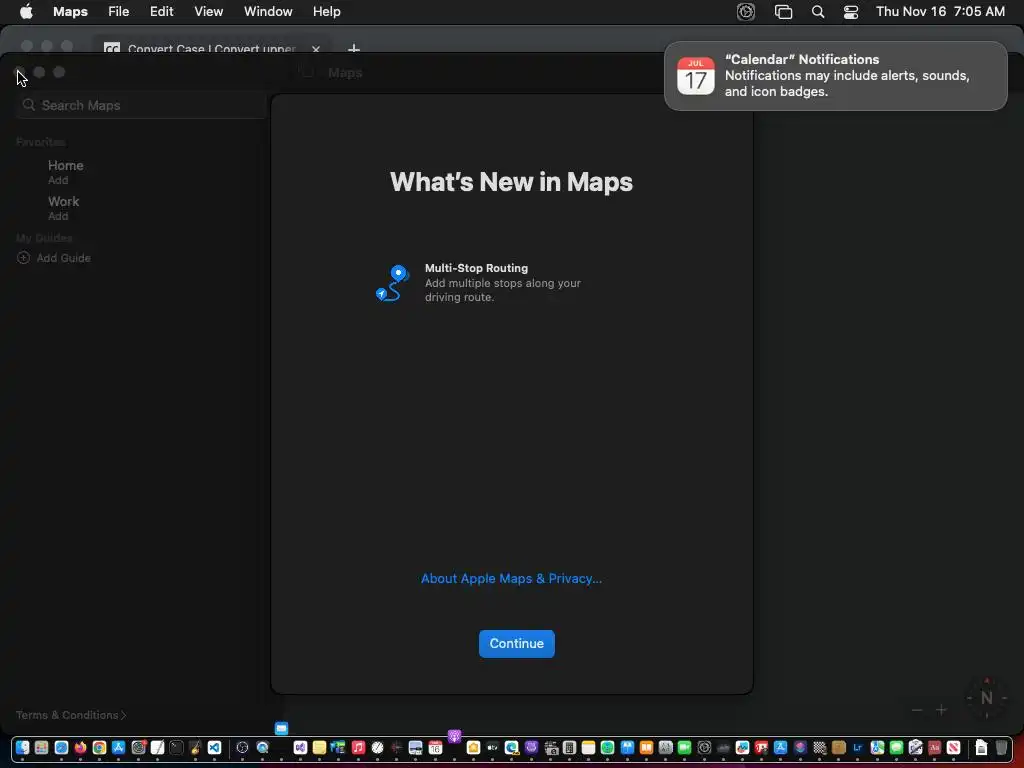
Task: Open Apple TV from the Dock
Action: [x=492, y=748]
